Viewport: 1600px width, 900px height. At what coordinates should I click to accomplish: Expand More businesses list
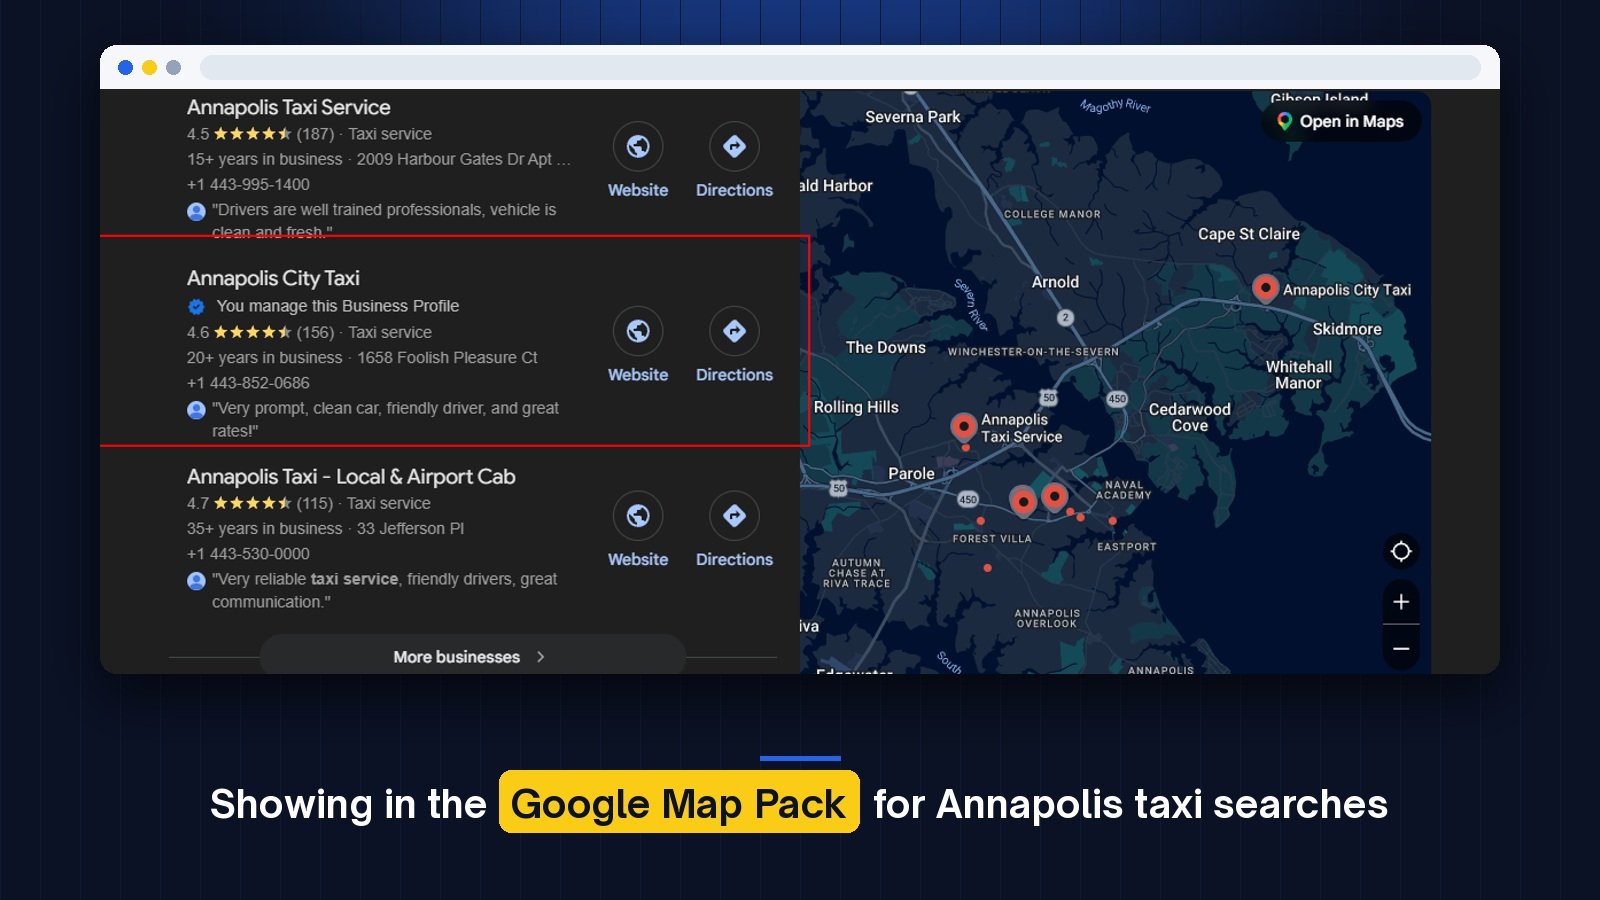tap(472, 656)
